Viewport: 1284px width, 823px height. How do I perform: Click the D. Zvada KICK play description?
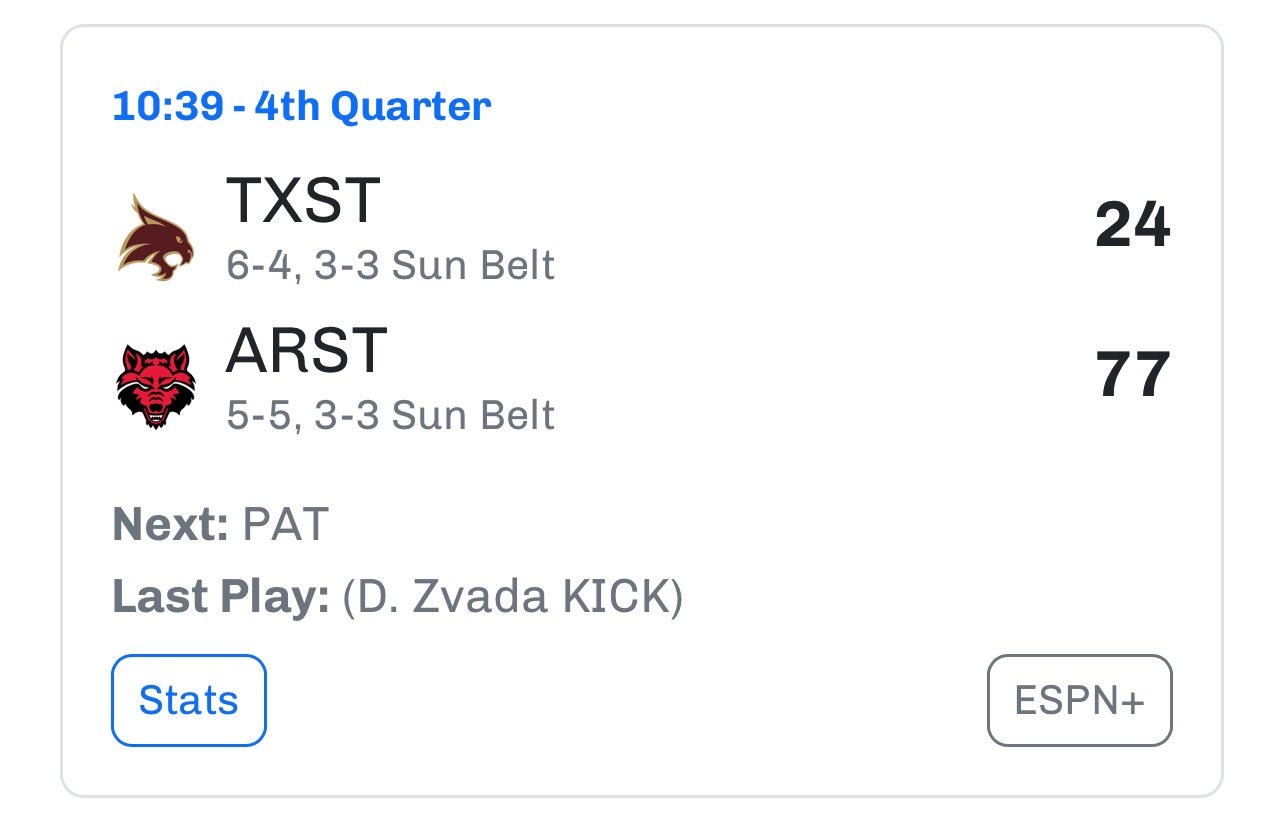tap(513, 598)
